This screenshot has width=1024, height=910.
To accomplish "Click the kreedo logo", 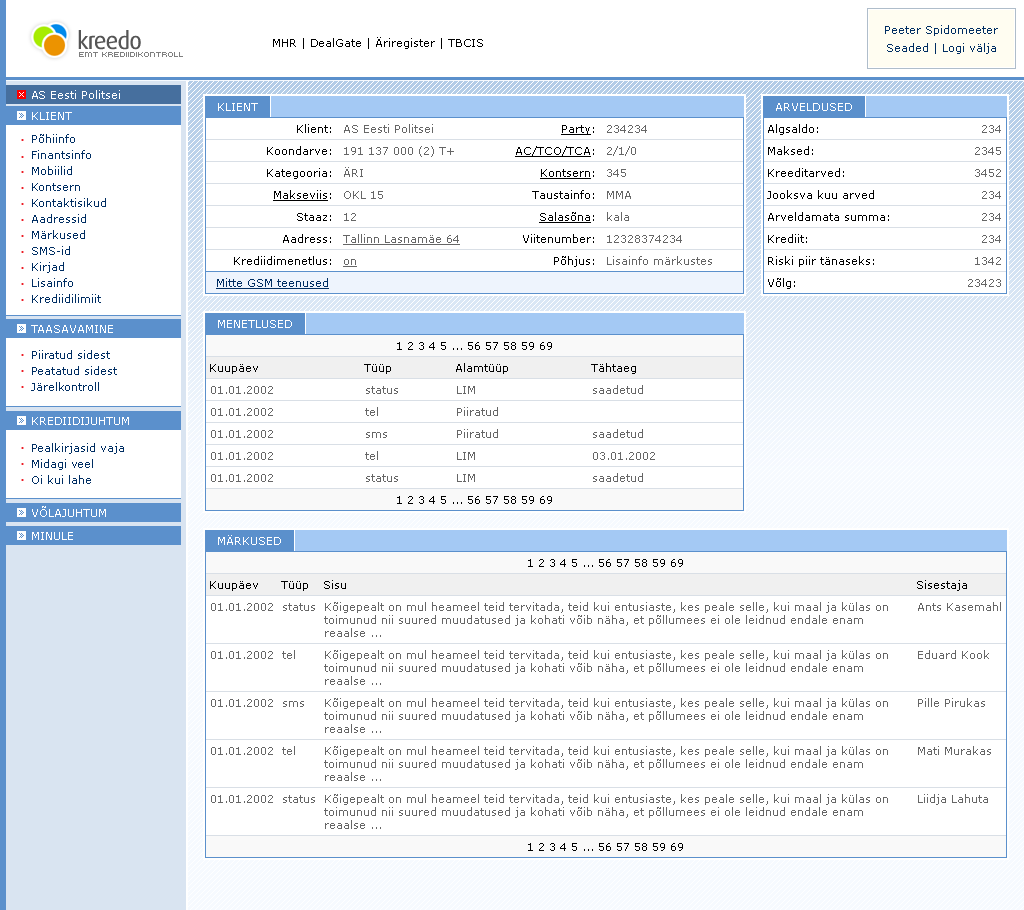I will [108, 41].
